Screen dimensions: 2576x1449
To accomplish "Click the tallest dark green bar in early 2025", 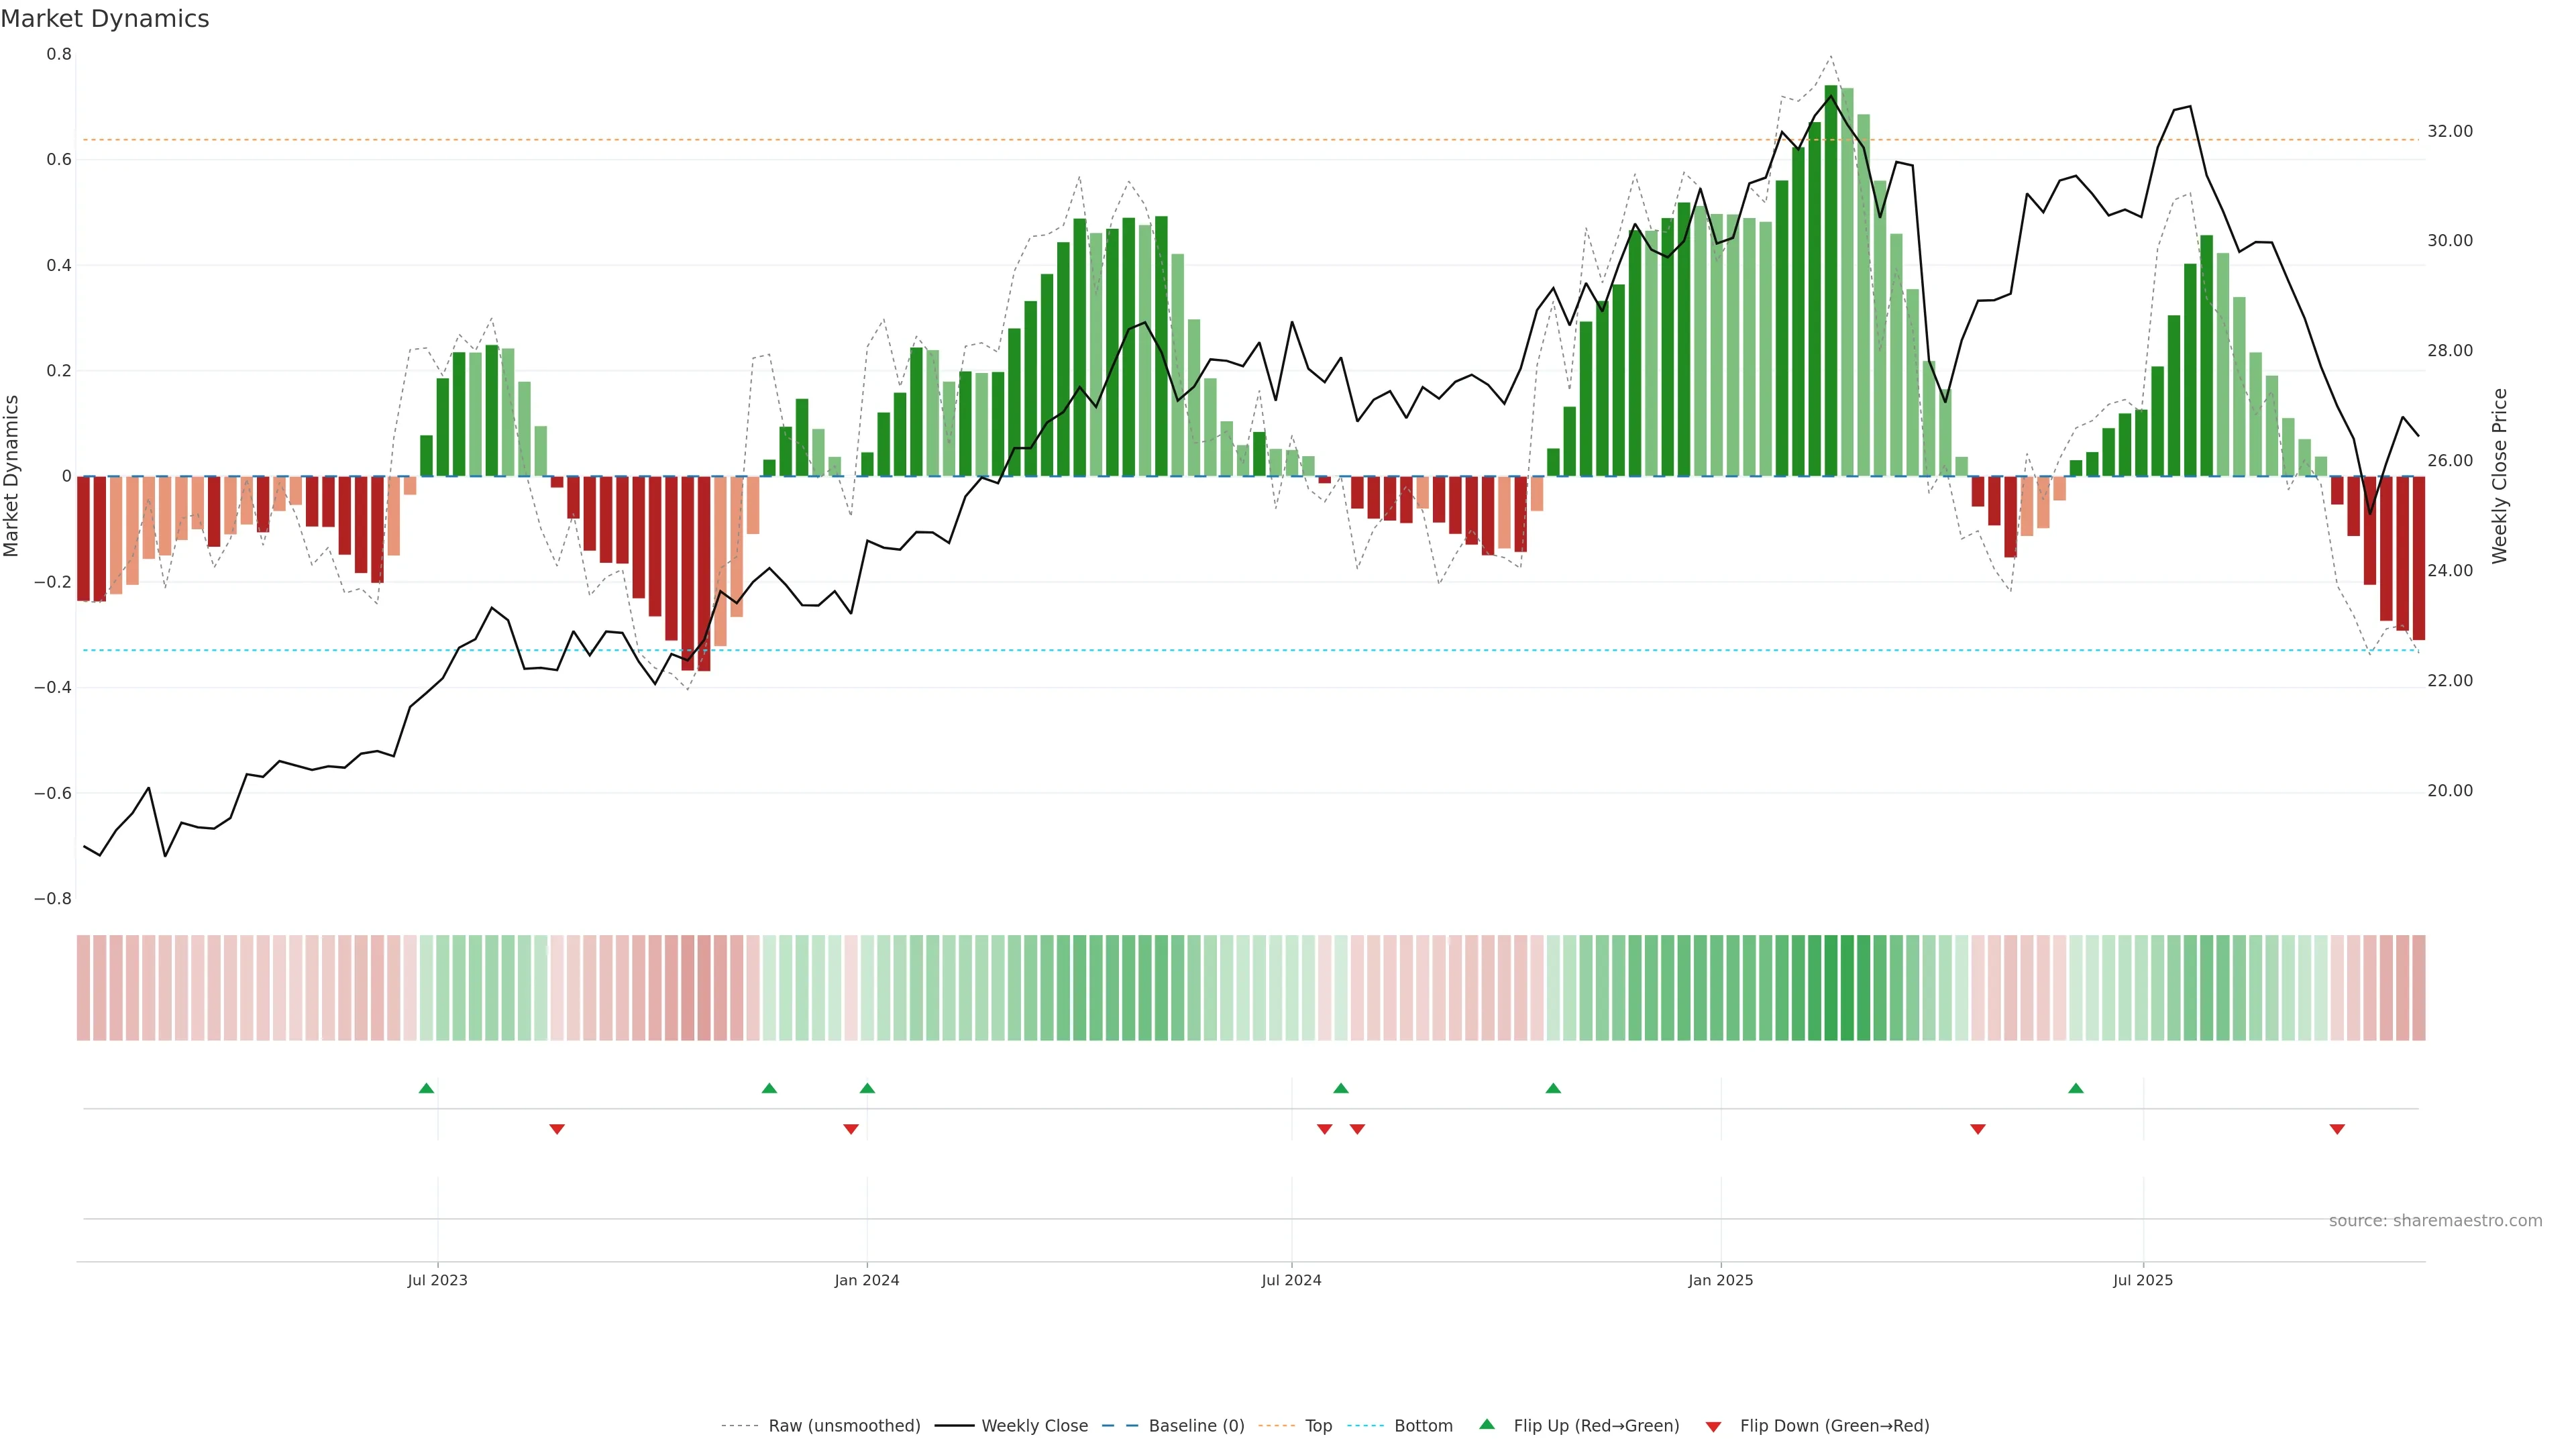I will 1831,280.
